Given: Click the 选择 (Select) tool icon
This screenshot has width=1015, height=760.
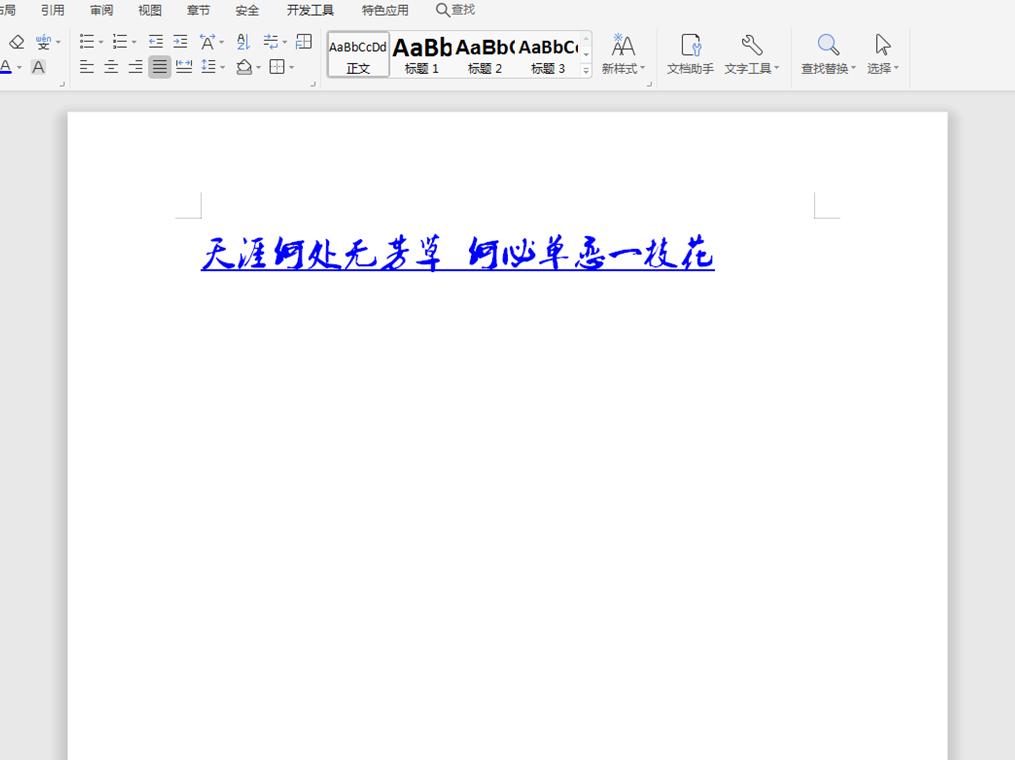Looking at the screenshot, I should coord(881,45).
